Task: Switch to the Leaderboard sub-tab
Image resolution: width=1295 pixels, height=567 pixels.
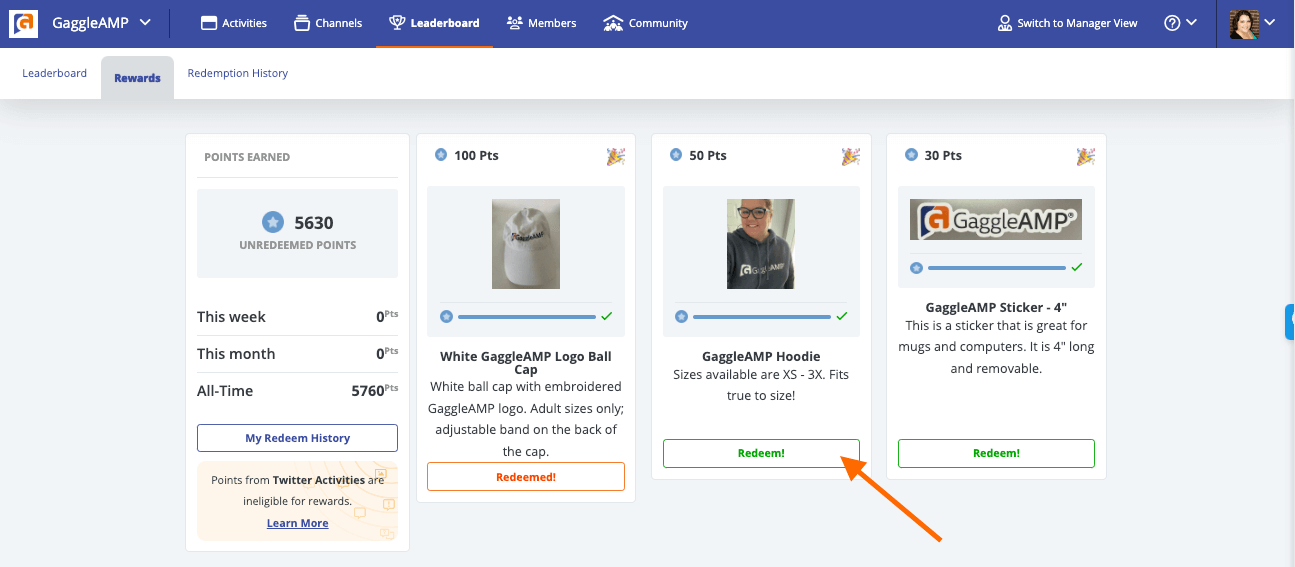Action: pyautogui.click(x=55, y=73)
